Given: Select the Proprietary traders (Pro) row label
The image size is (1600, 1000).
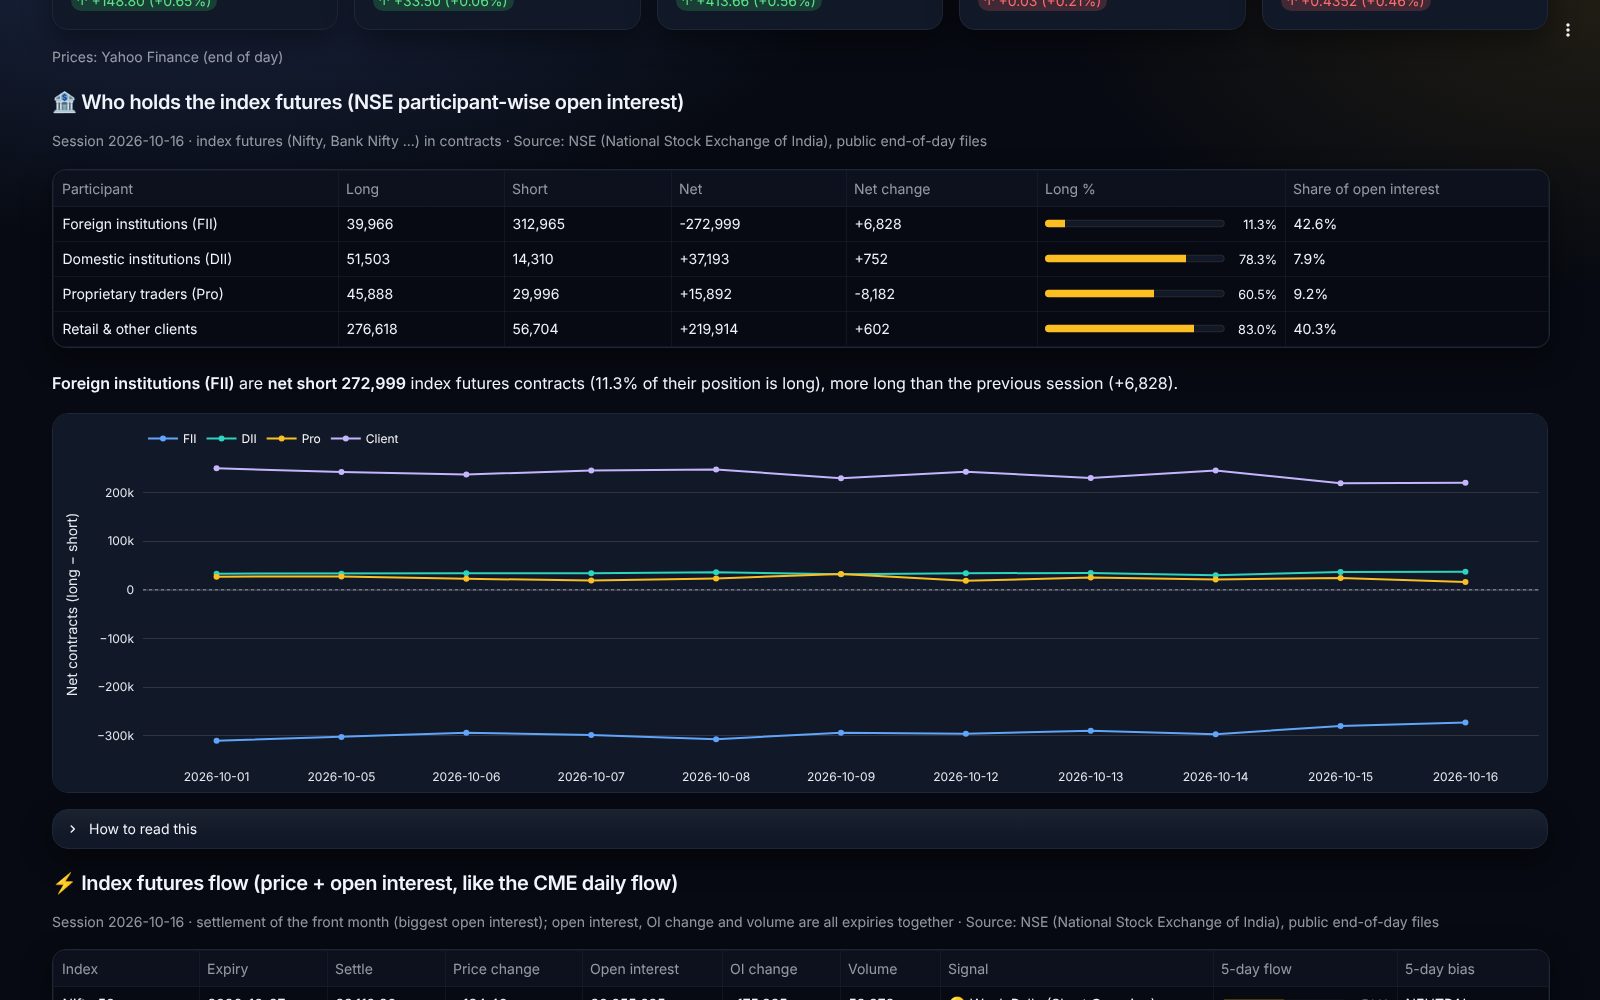Looking at the screenshot, I should pos(143,294).
